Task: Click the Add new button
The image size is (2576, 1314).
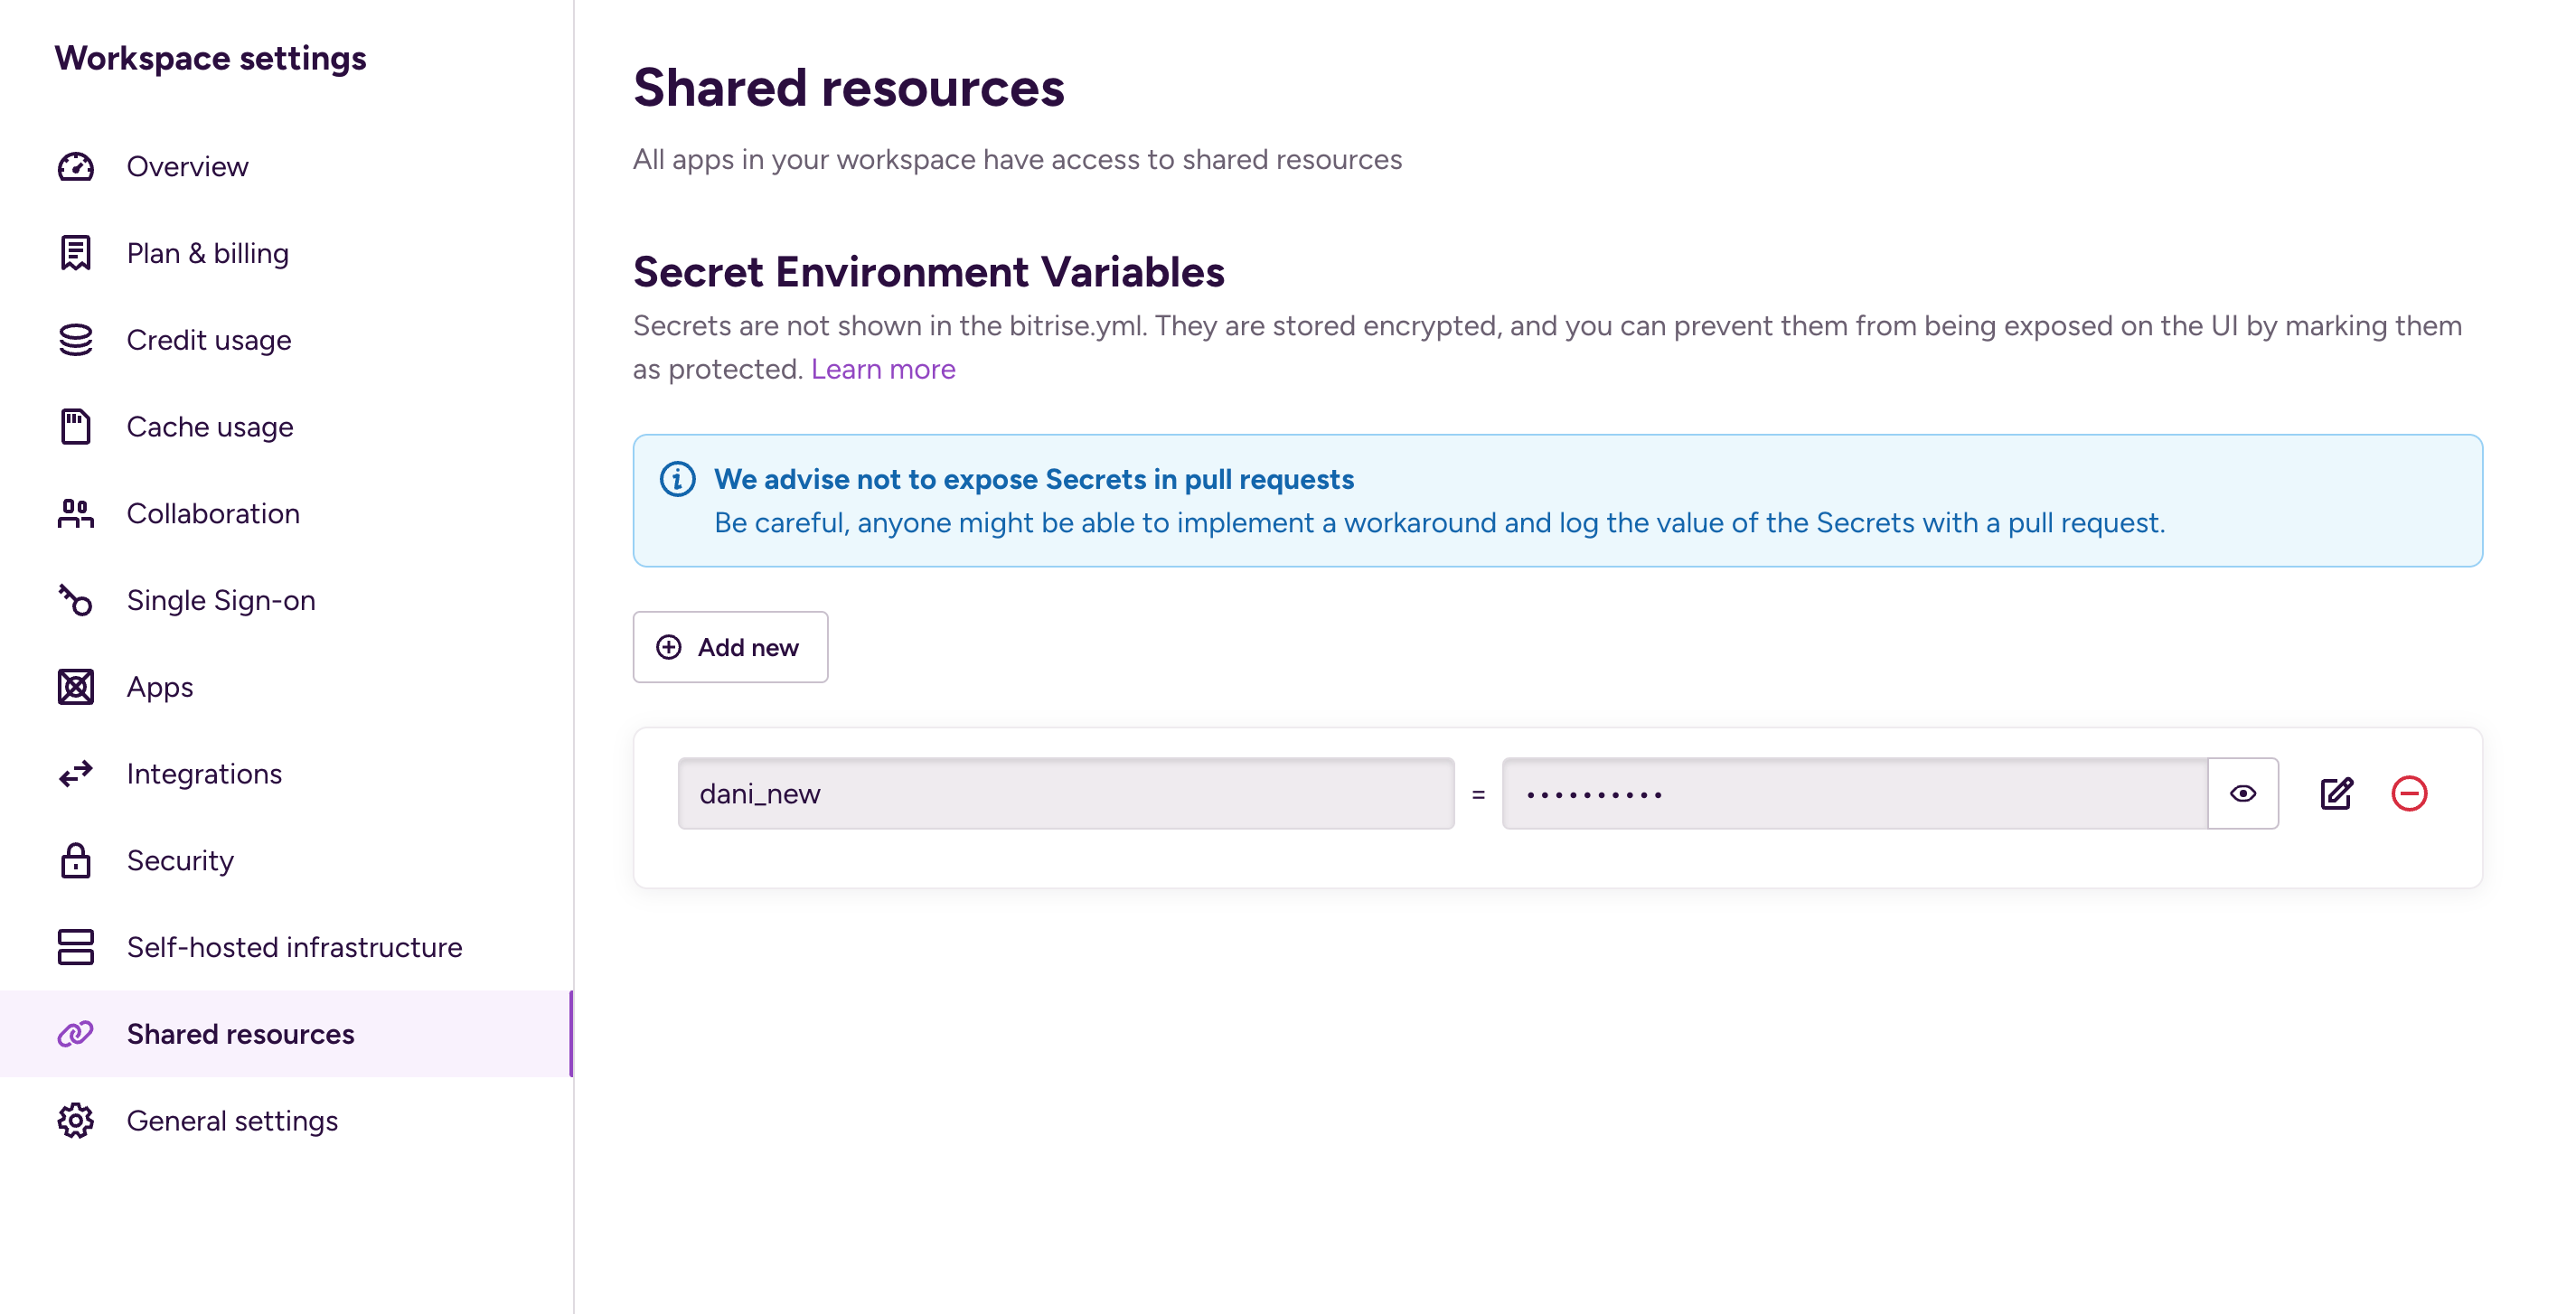Action: point(730,647)
